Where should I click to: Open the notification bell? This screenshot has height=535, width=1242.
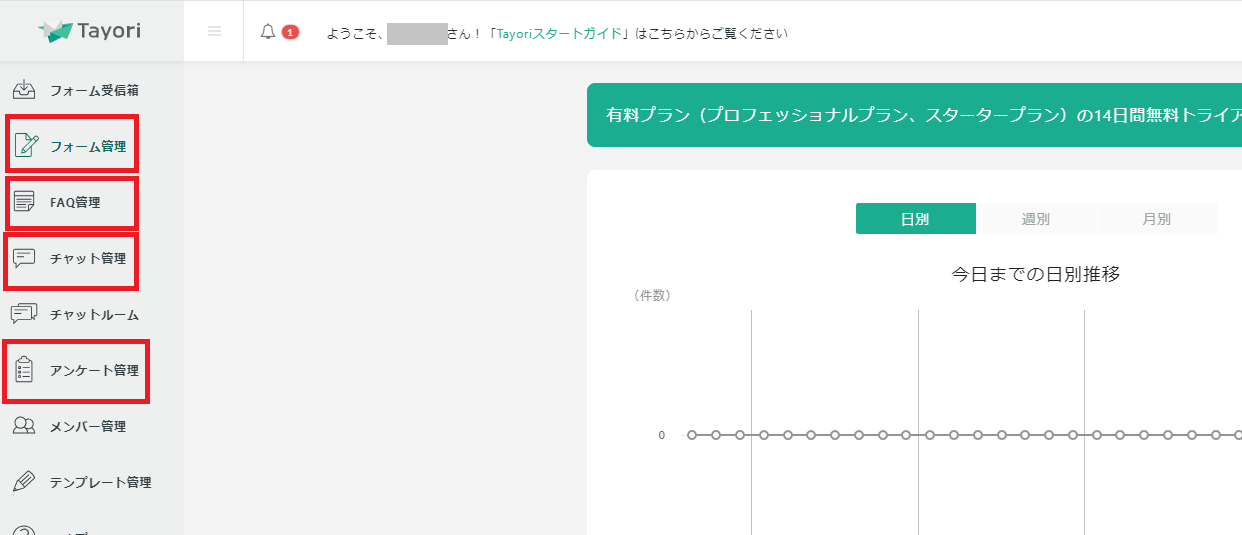tap(267, 32)
